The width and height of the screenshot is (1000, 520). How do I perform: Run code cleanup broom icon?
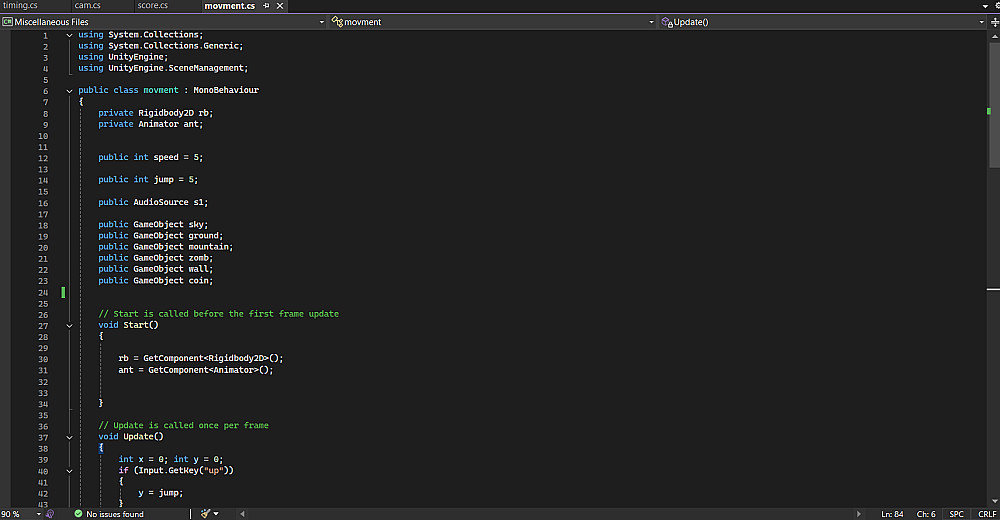[x=205, y=514]
